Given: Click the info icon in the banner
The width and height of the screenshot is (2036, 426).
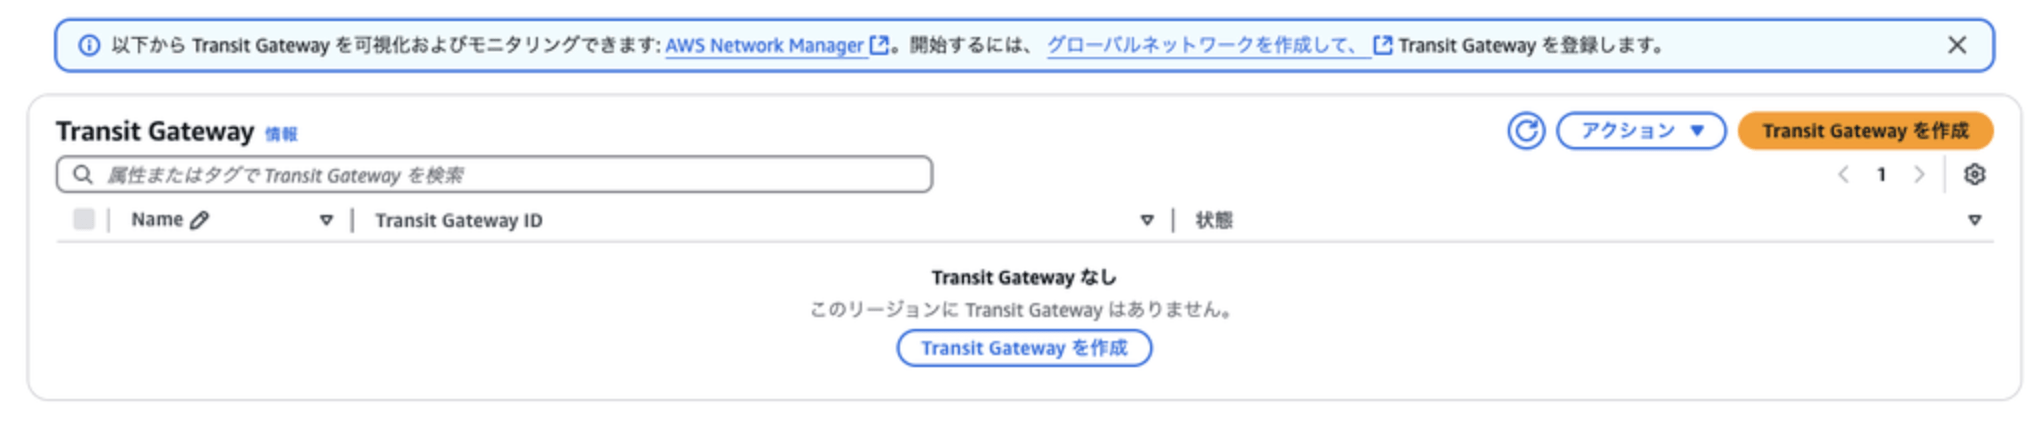Looking at the screenshot, I should [89, 46].
